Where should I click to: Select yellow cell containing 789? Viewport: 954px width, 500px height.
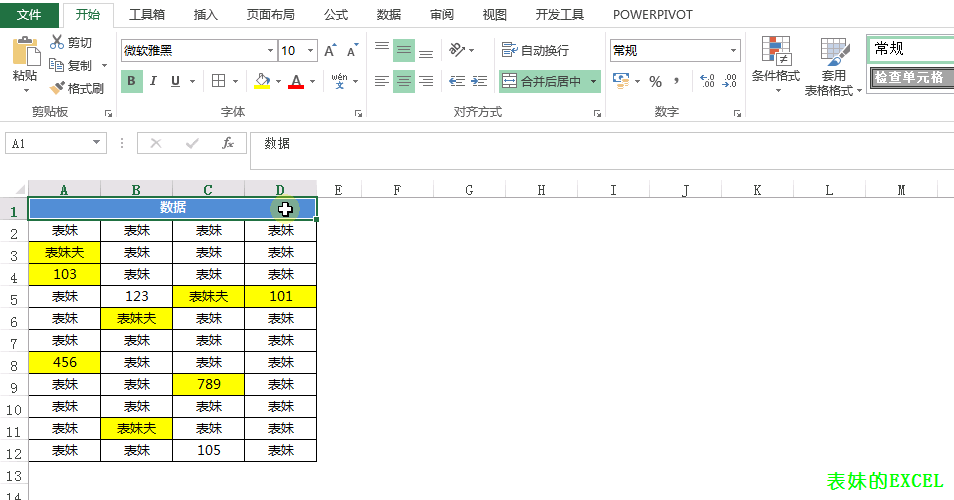tap(209, 384)
